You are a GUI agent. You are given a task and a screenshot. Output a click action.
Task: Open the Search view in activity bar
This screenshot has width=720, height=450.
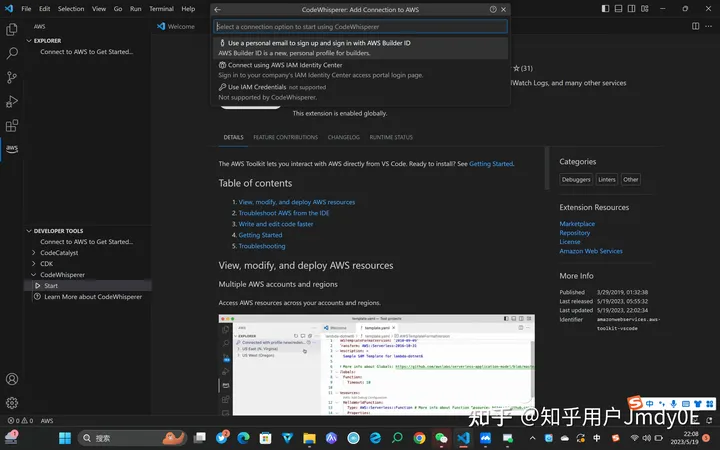click(x=11, y=53)
